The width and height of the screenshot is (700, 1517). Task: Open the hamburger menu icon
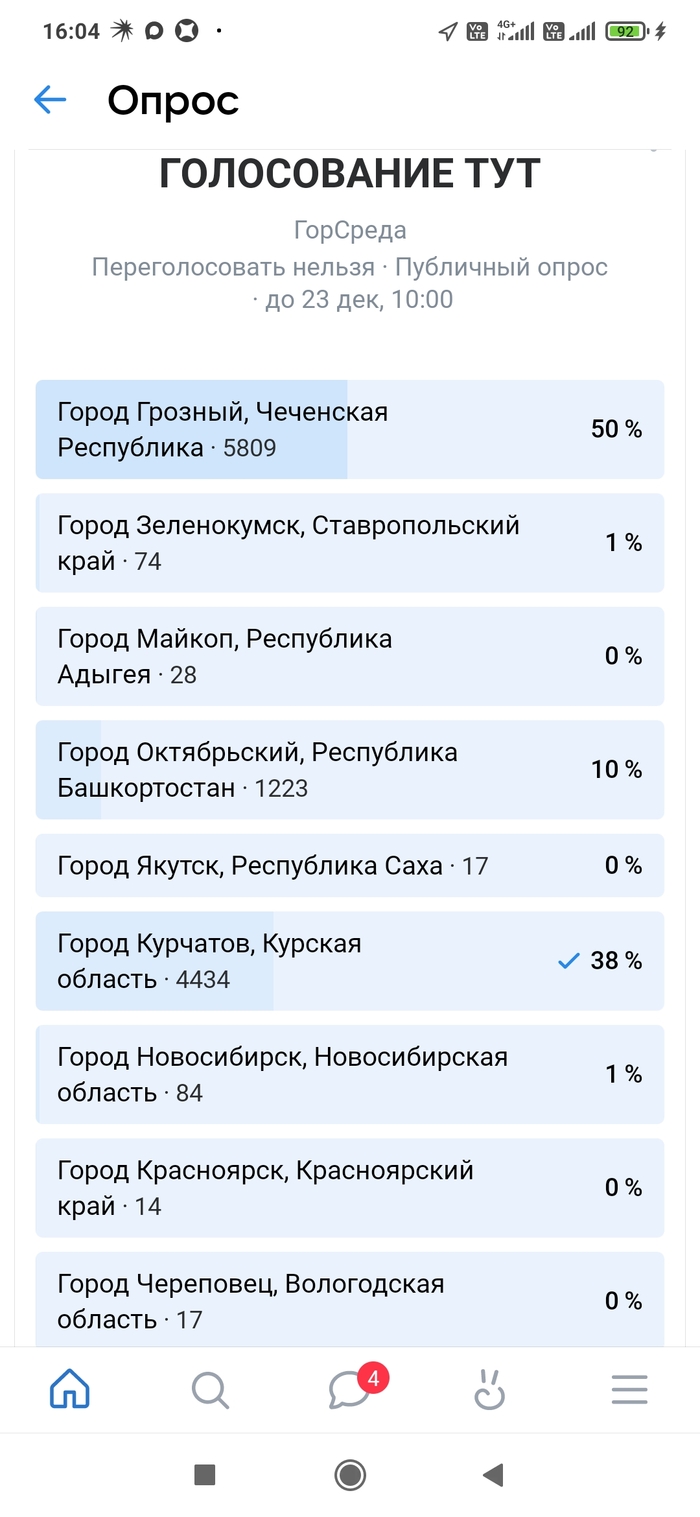[x=630, y=1390]
